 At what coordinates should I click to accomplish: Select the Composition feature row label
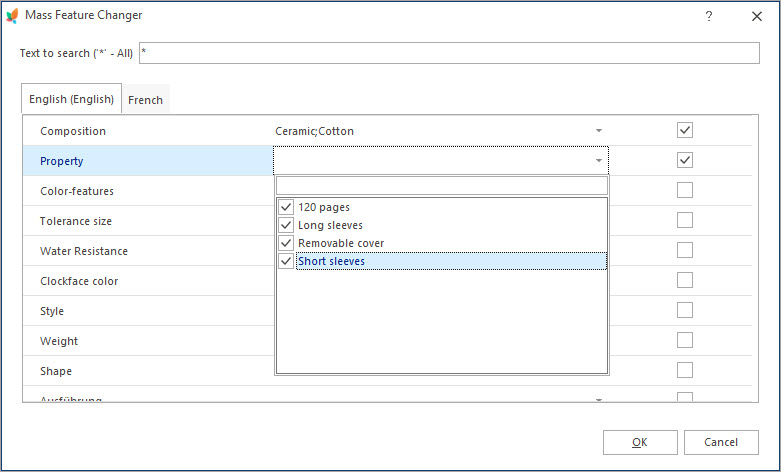73,131
